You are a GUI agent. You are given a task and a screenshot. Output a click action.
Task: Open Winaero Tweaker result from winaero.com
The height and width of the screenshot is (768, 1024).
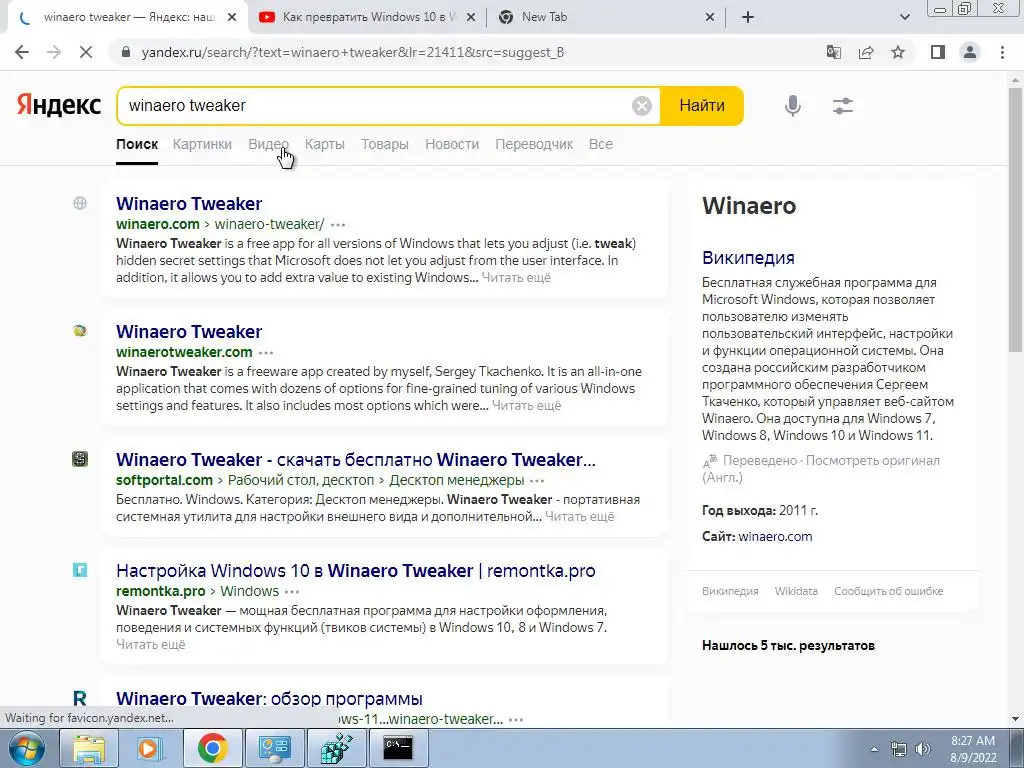(189, 204)
